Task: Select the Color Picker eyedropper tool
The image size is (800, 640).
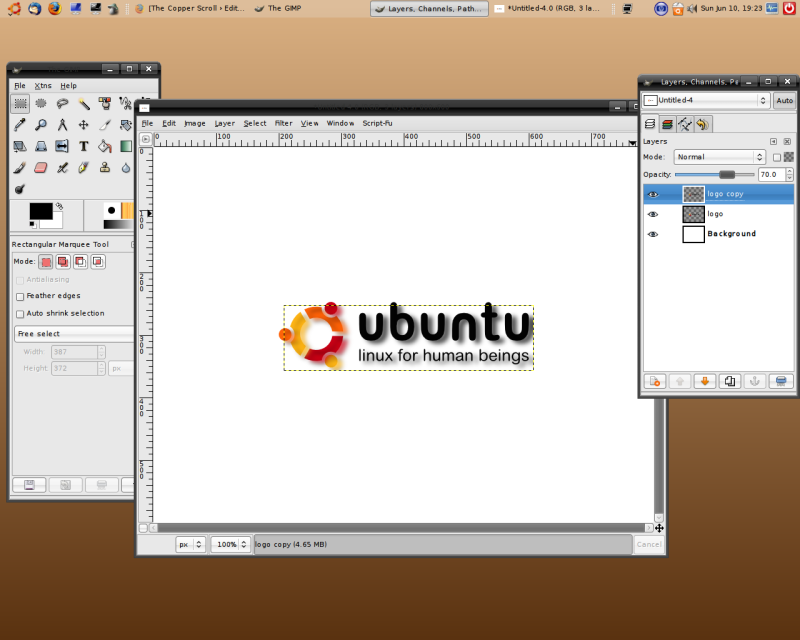Action: [x=20, y=125]
